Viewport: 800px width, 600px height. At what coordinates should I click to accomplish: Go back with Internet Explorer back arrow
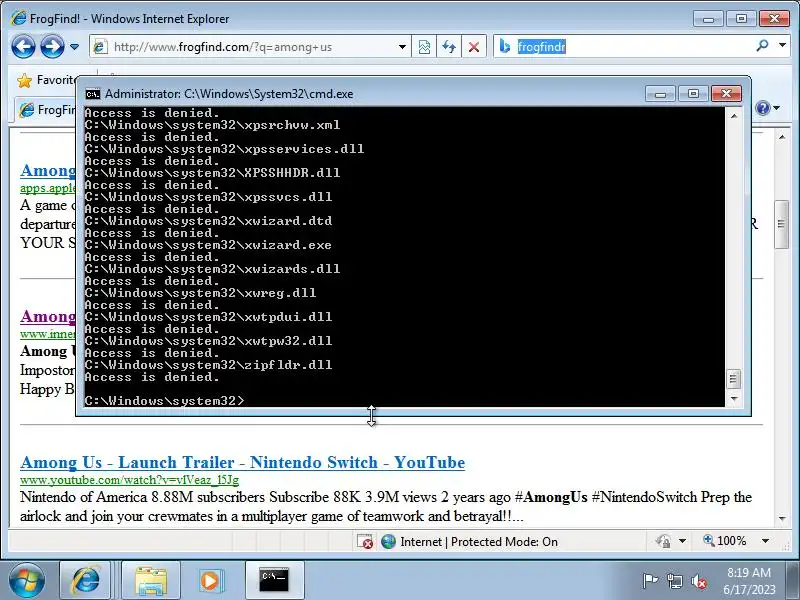(x=23, y=47)
